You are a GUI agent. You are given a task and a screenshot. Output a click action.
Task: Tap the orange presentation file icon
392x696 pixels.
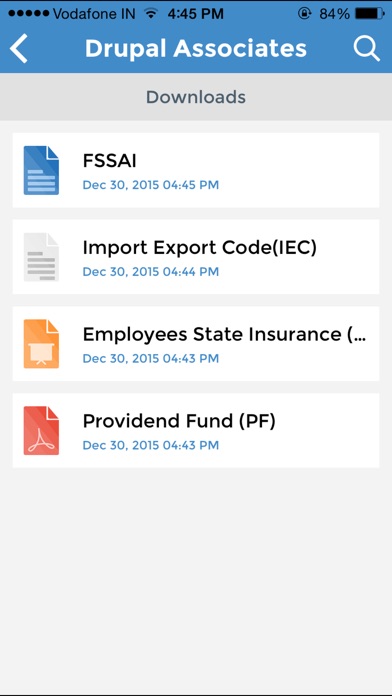41,344
